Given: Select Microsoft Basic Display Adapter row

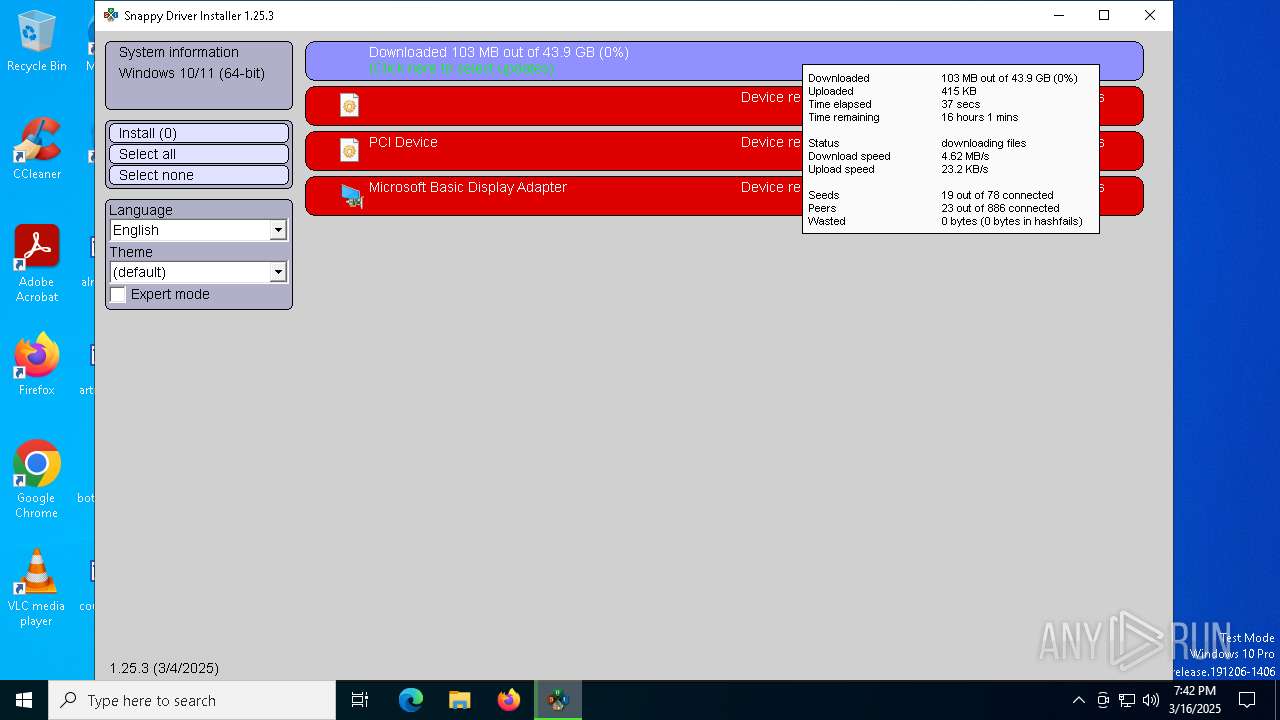Looking at the screenshot, I should pos(724,196).
